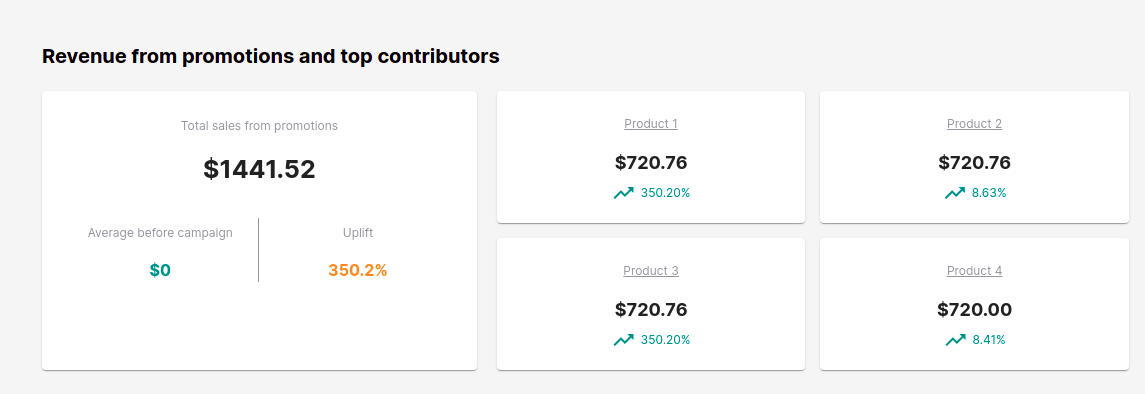The width and height of the screenshot is (1145, 394).
Task: Click the trending-up icon under Product 3
Action: point(624,340)
